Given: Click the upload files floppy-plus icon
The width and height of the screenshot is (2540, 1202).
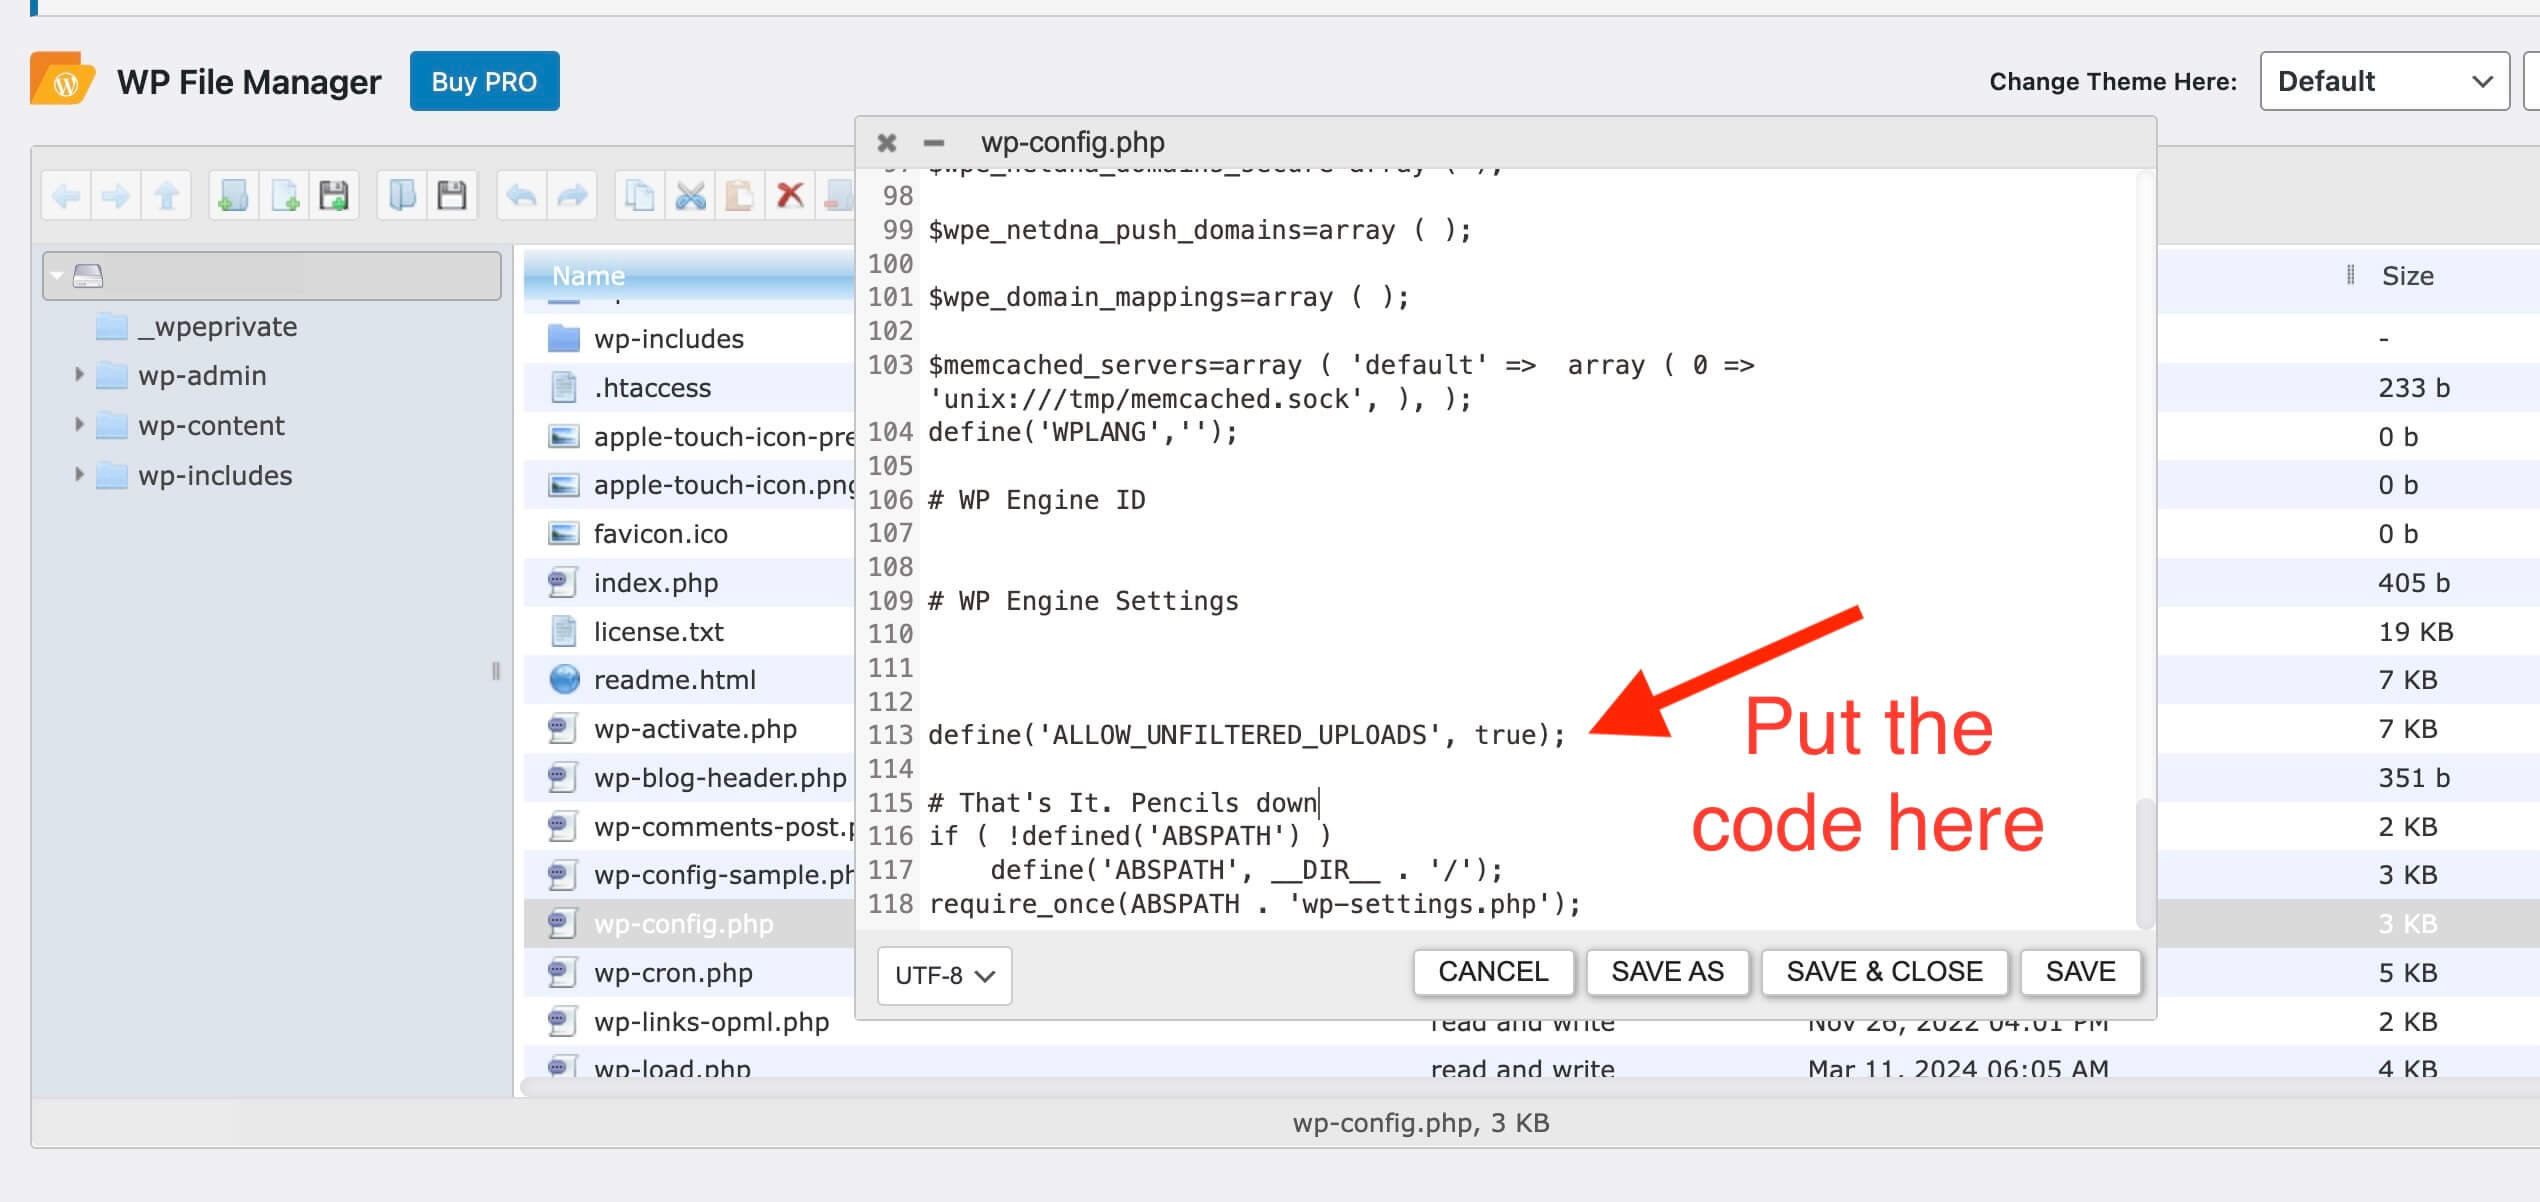Looking at the screenshot, I should coord(334,196).
